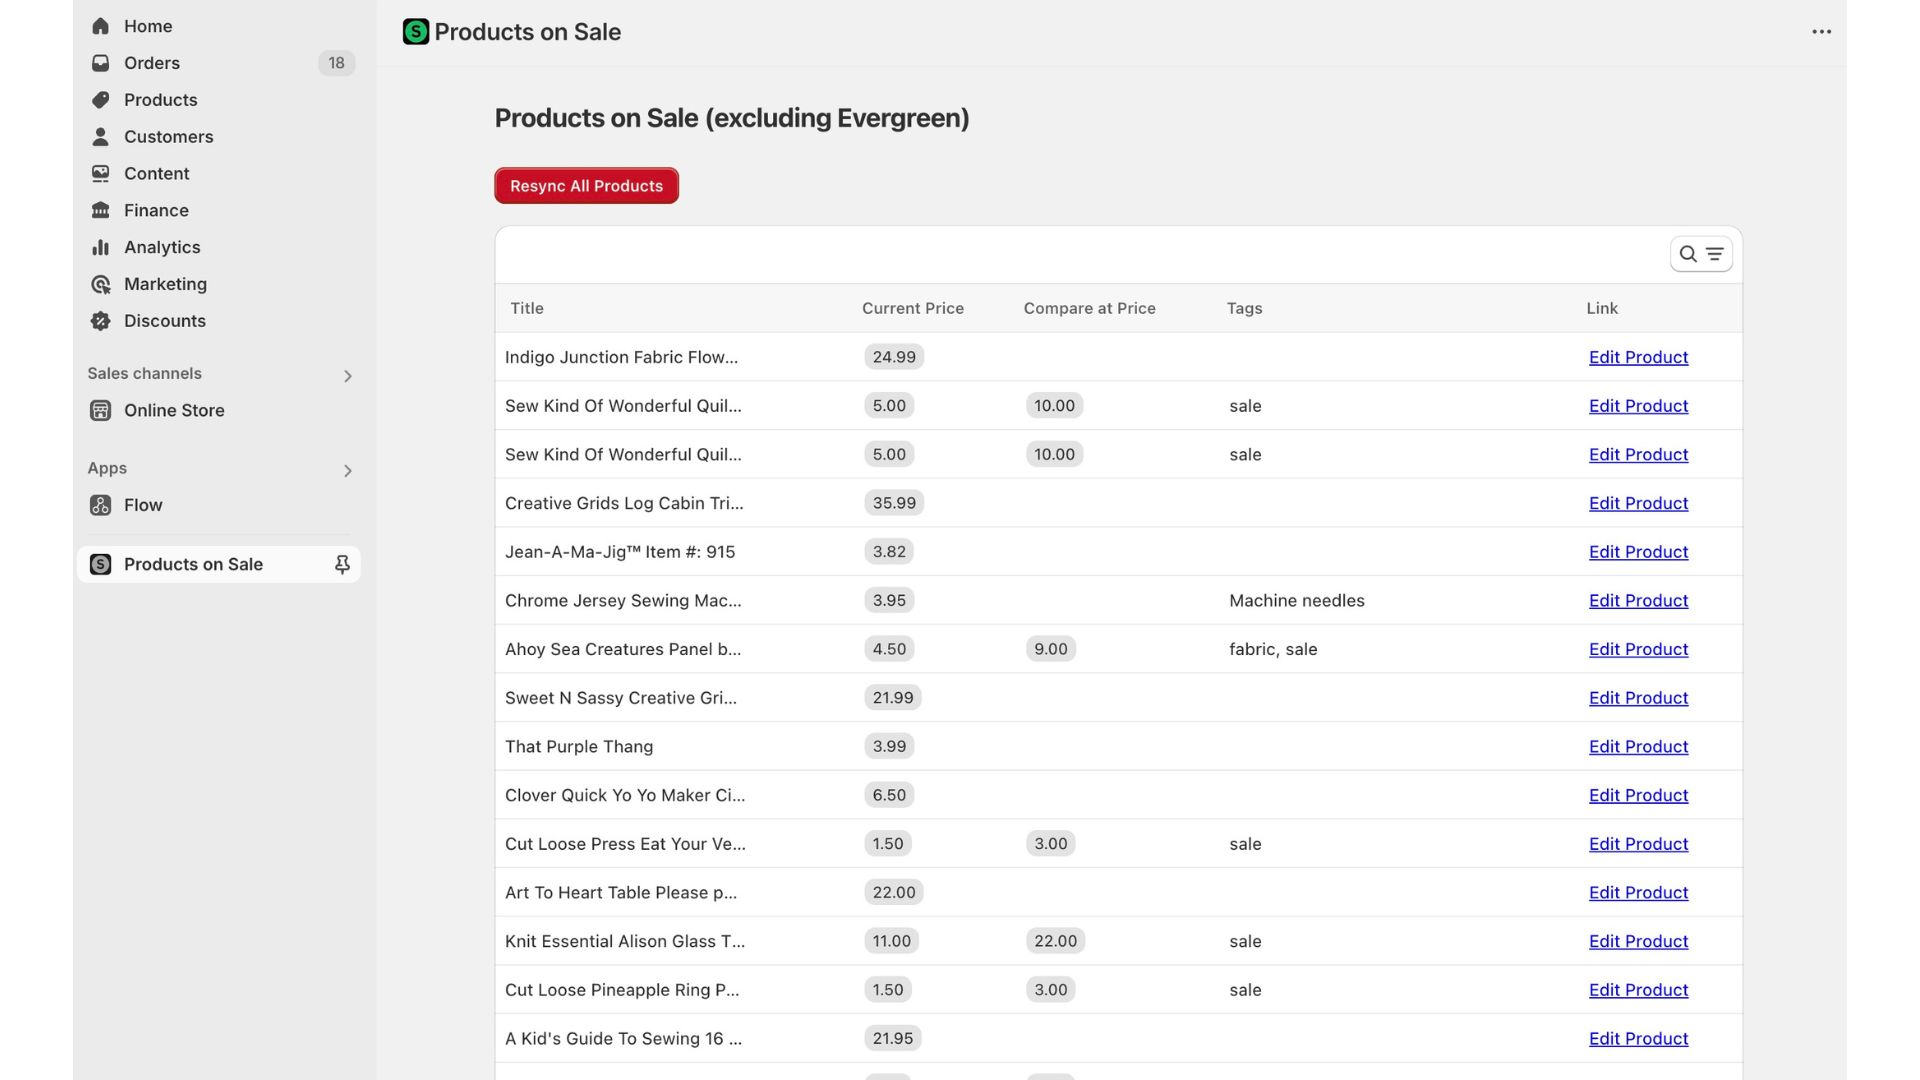
Task: Click 'Jean-A-Ma-Jig™ Item #: 915' title
Action: click(x=620, y=552)
